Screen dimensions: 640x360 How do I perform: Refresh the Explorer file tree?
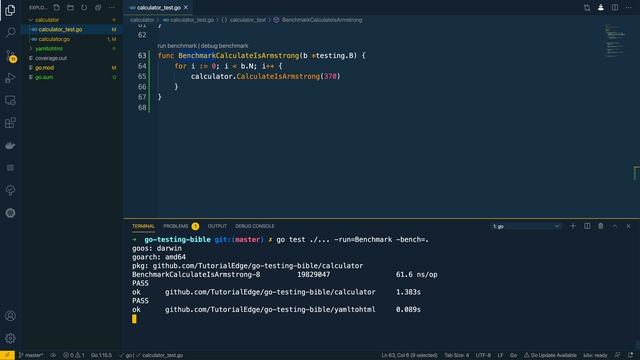tap(84, 7)
